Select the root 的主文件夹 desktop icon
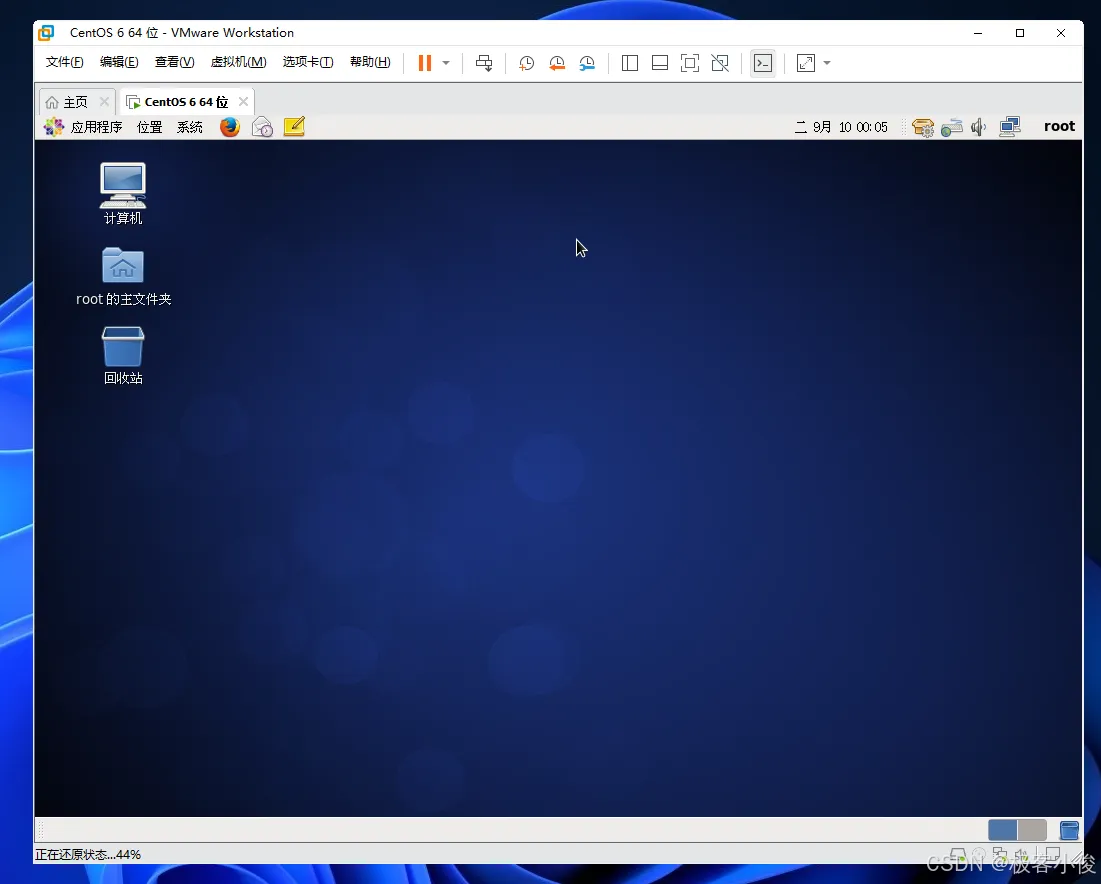 [x=124, y=277]
